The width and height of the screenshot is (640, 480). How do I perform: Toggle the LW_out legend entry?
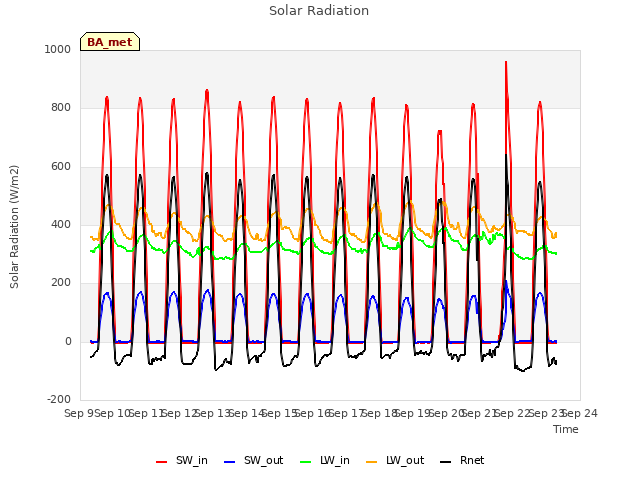pyautogui.click(x=395, y=461)
